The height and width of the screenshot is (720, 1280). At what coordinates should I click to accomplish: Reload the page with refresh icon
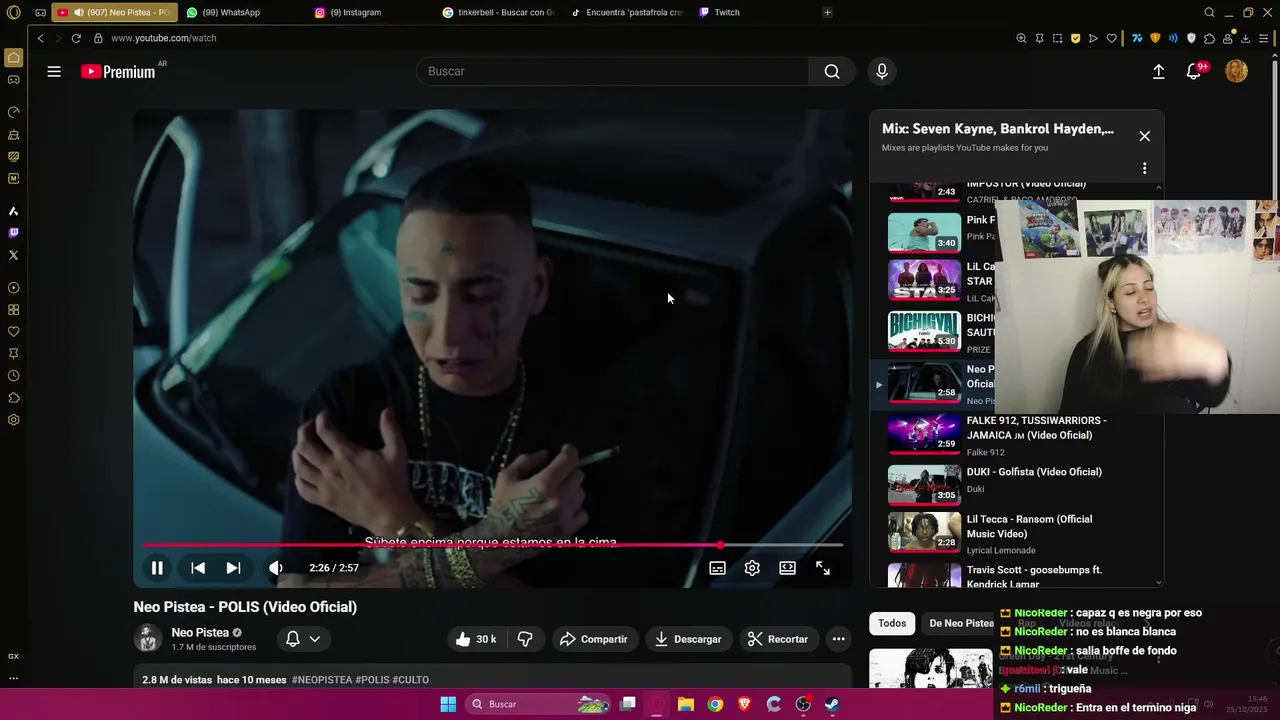click(x=76, y=38)
